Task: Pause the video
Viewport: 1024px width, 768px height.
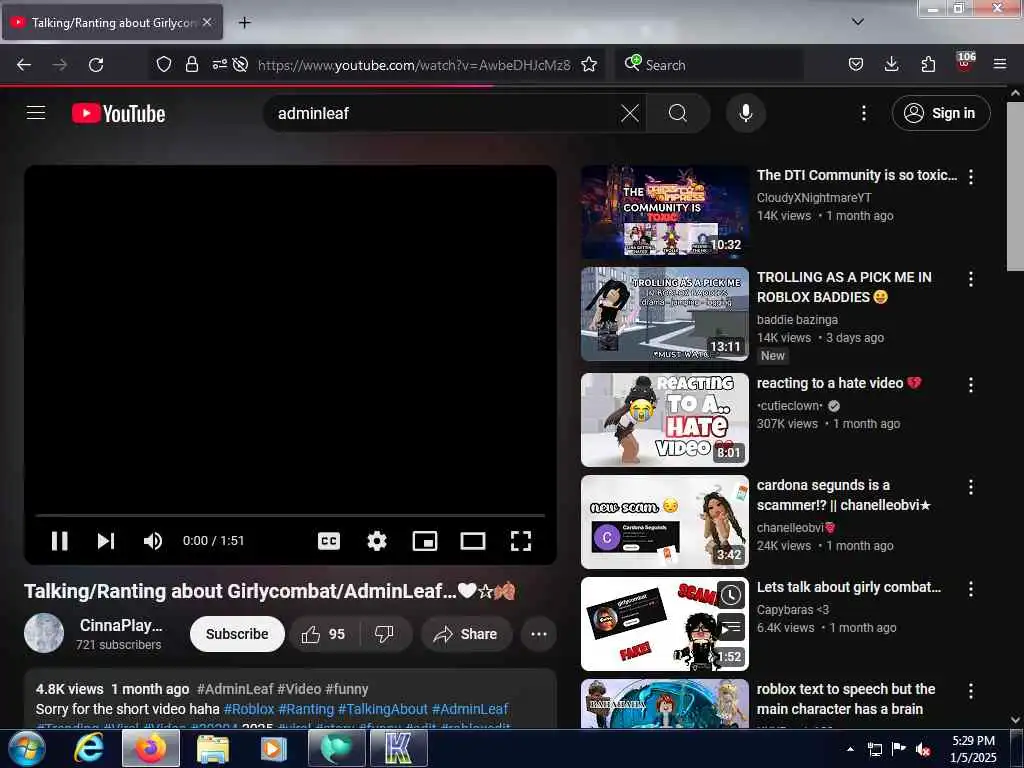Action: [59, 541]
